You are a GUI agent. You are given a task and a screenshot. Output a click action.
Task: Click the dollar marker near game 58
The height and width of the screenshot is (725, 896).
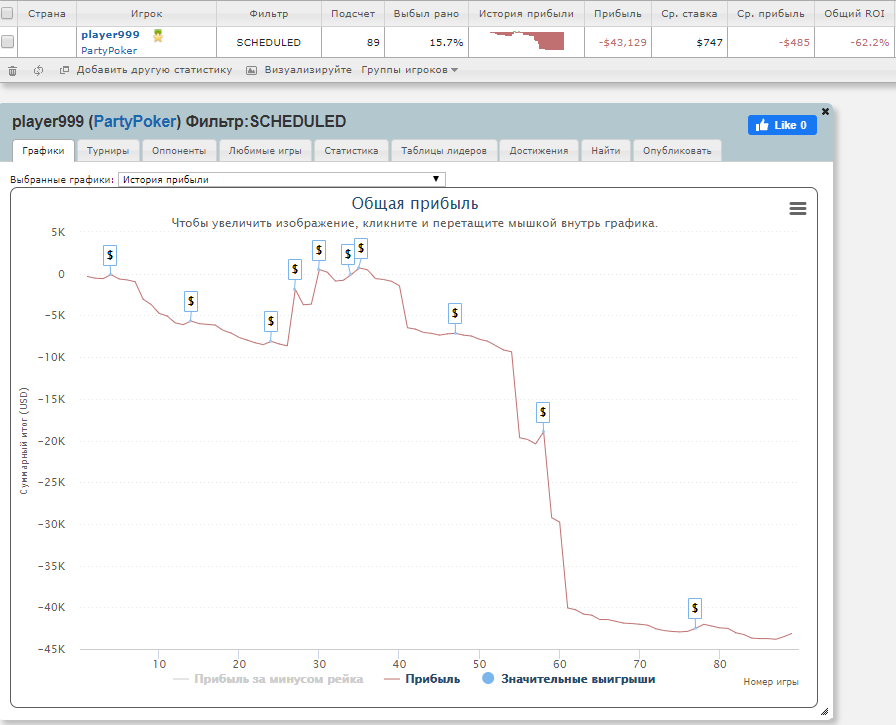click(x=543, y=412)
